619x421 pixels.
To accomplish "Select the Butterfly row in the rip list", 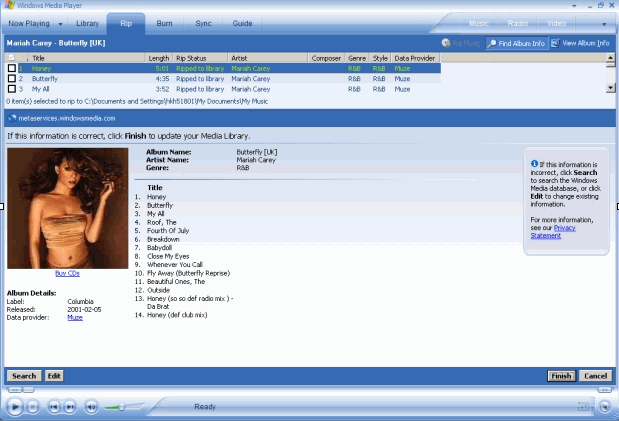I will pyautogui.click(x=229, y=79).
